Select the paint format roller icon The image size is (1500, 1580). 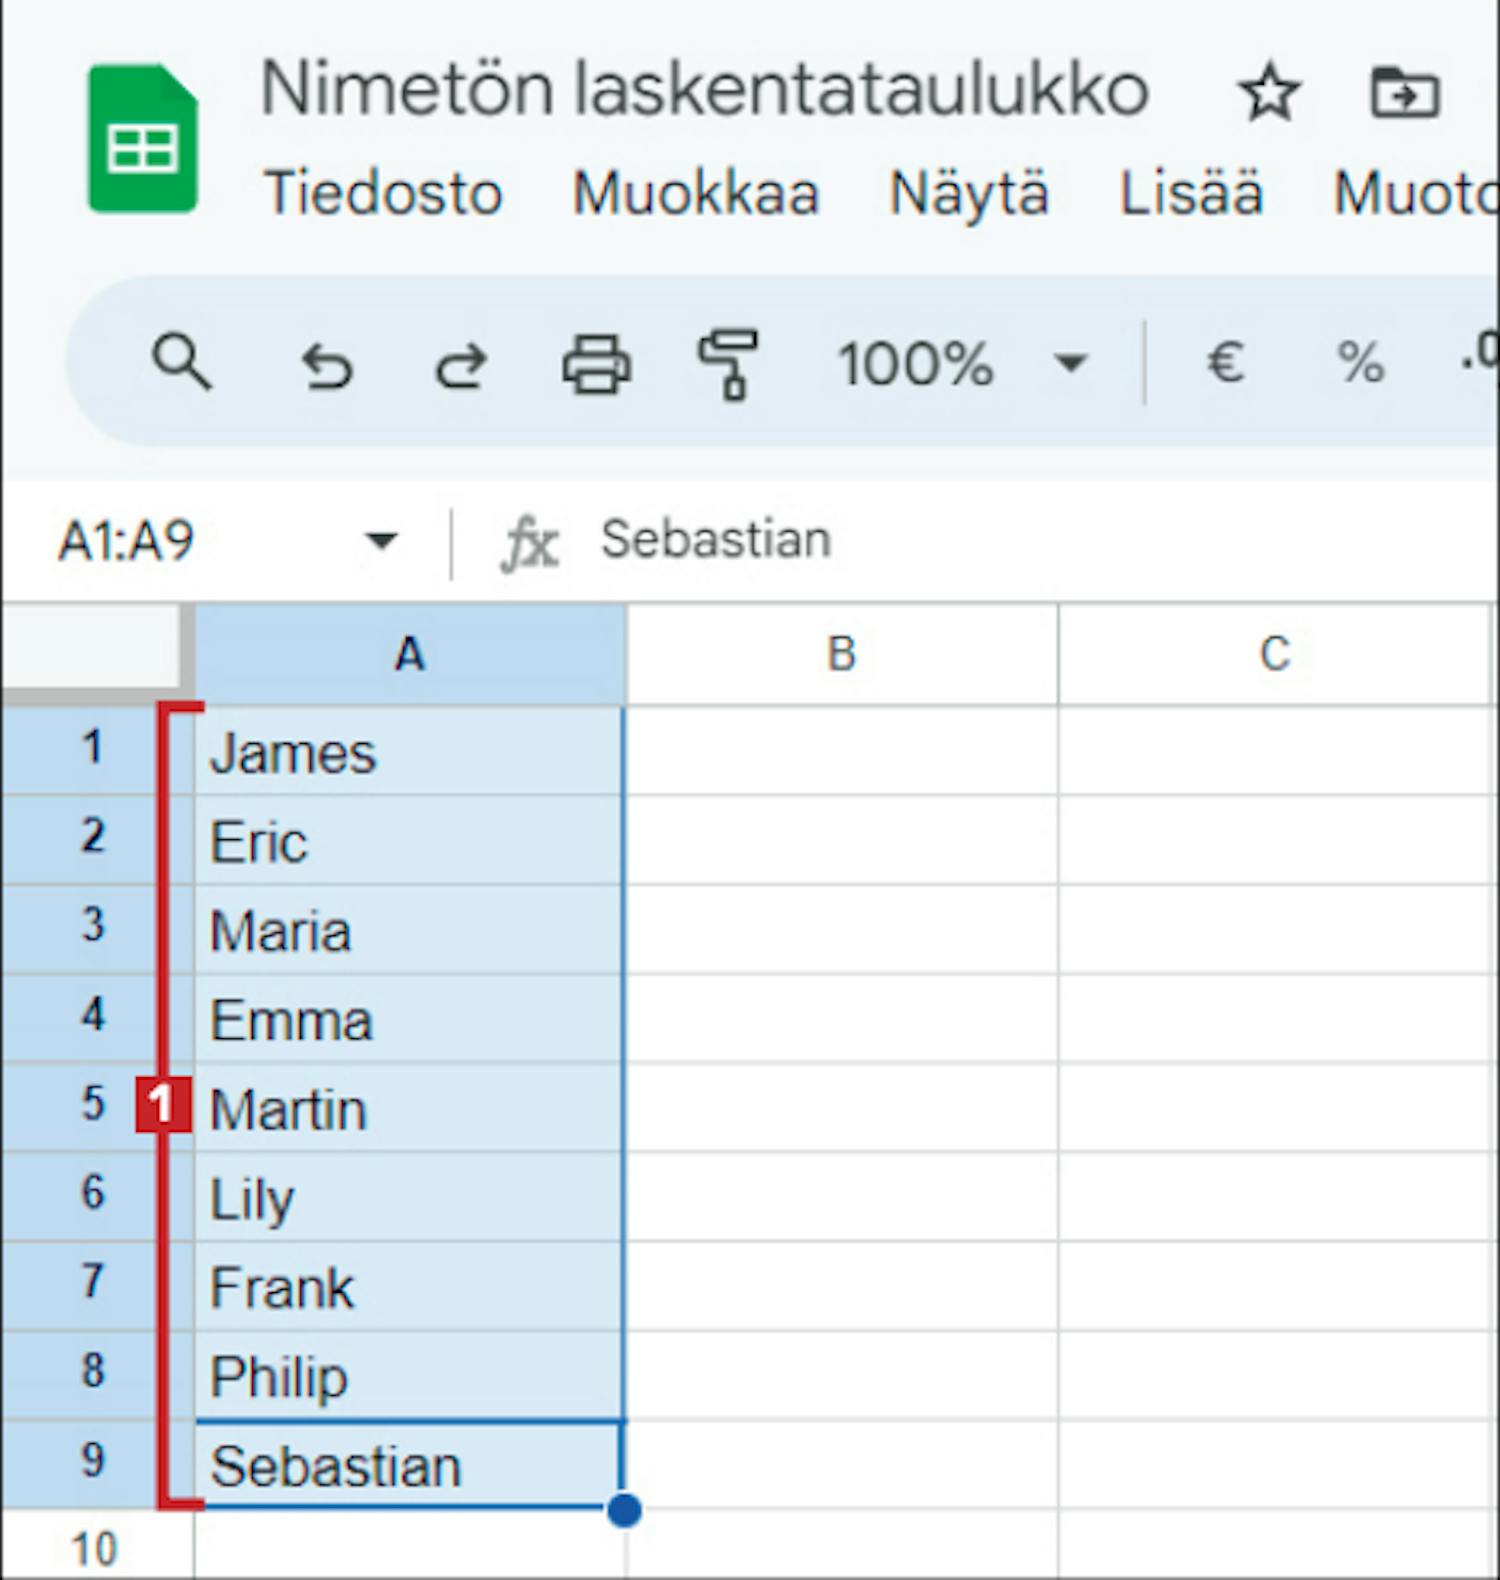[728, 364]
